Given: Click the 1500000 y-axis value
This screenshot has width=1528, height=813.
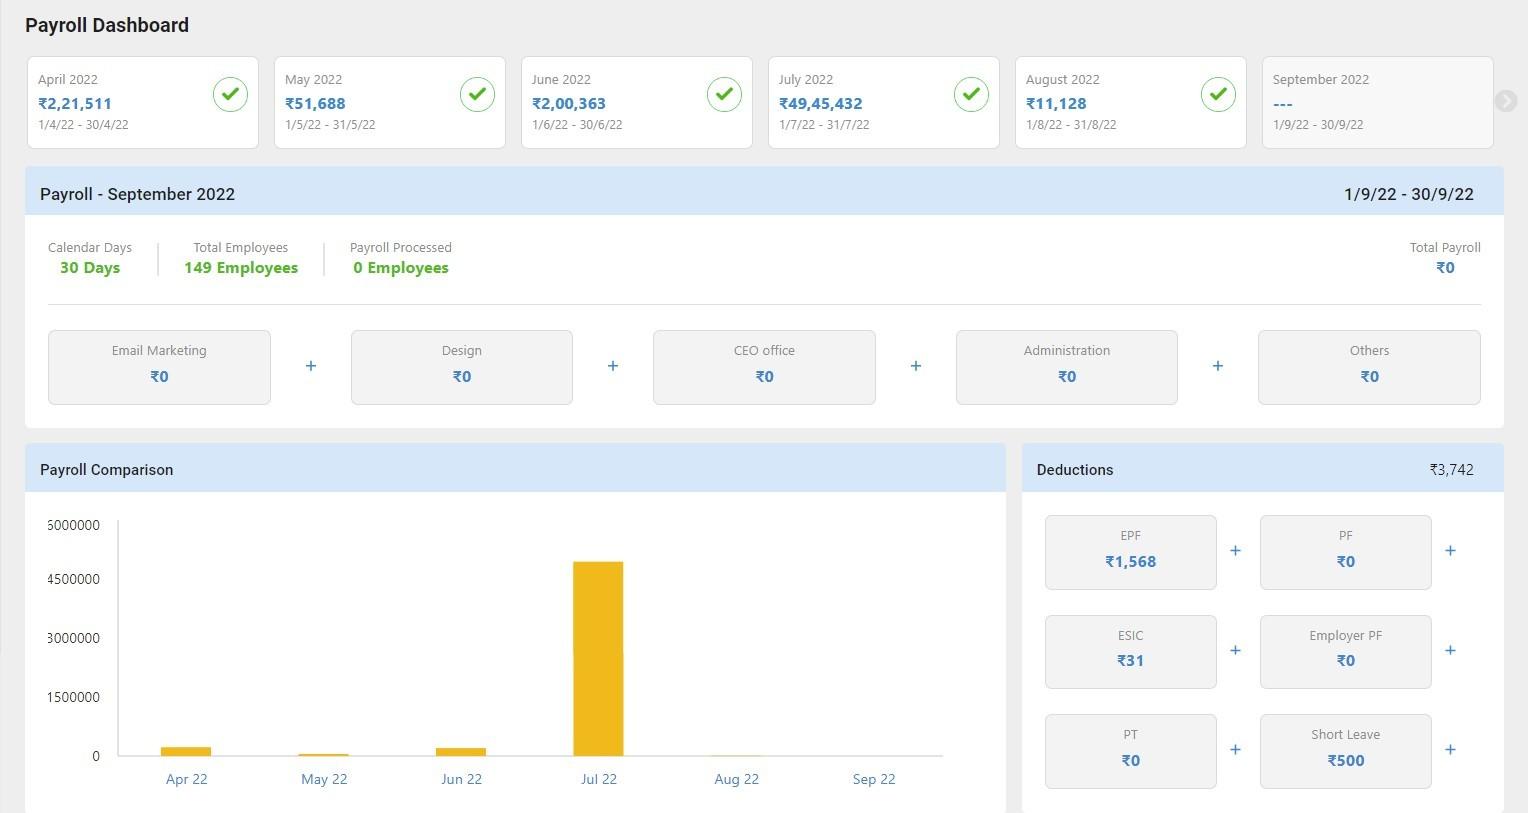Looking at the screenshot, I should point(73,697).
